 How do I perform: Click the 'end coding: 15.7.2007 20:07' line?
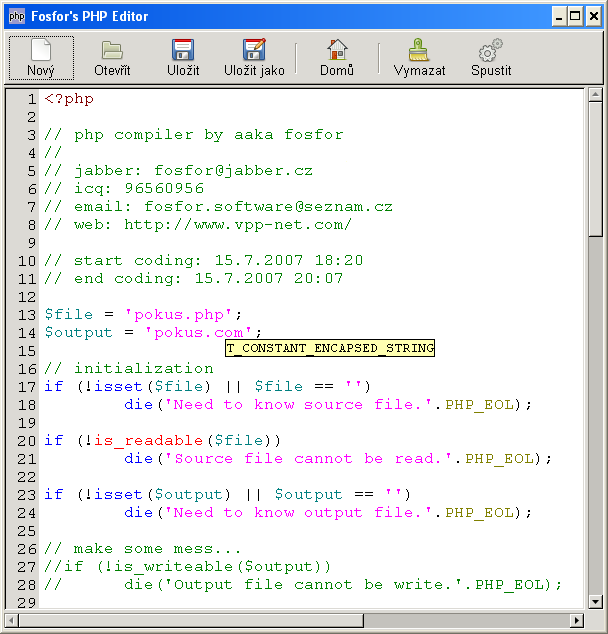pos(193,278)
